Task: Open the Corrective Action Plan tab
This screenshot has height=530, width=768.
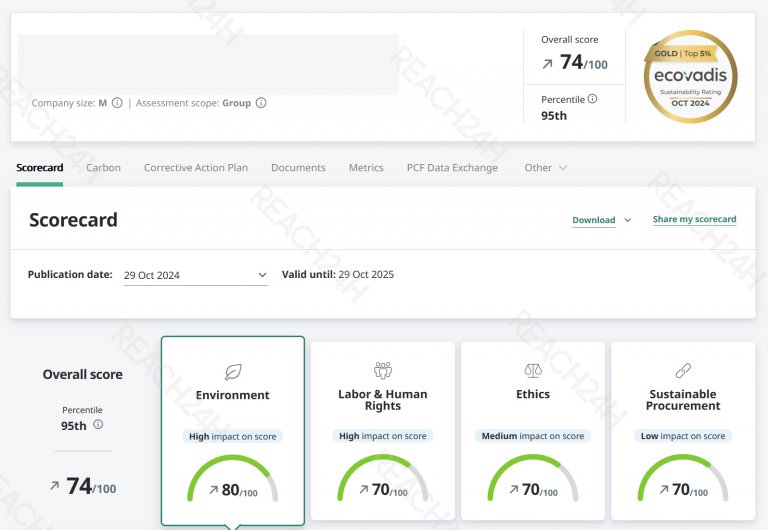Action: click(196, 168)
